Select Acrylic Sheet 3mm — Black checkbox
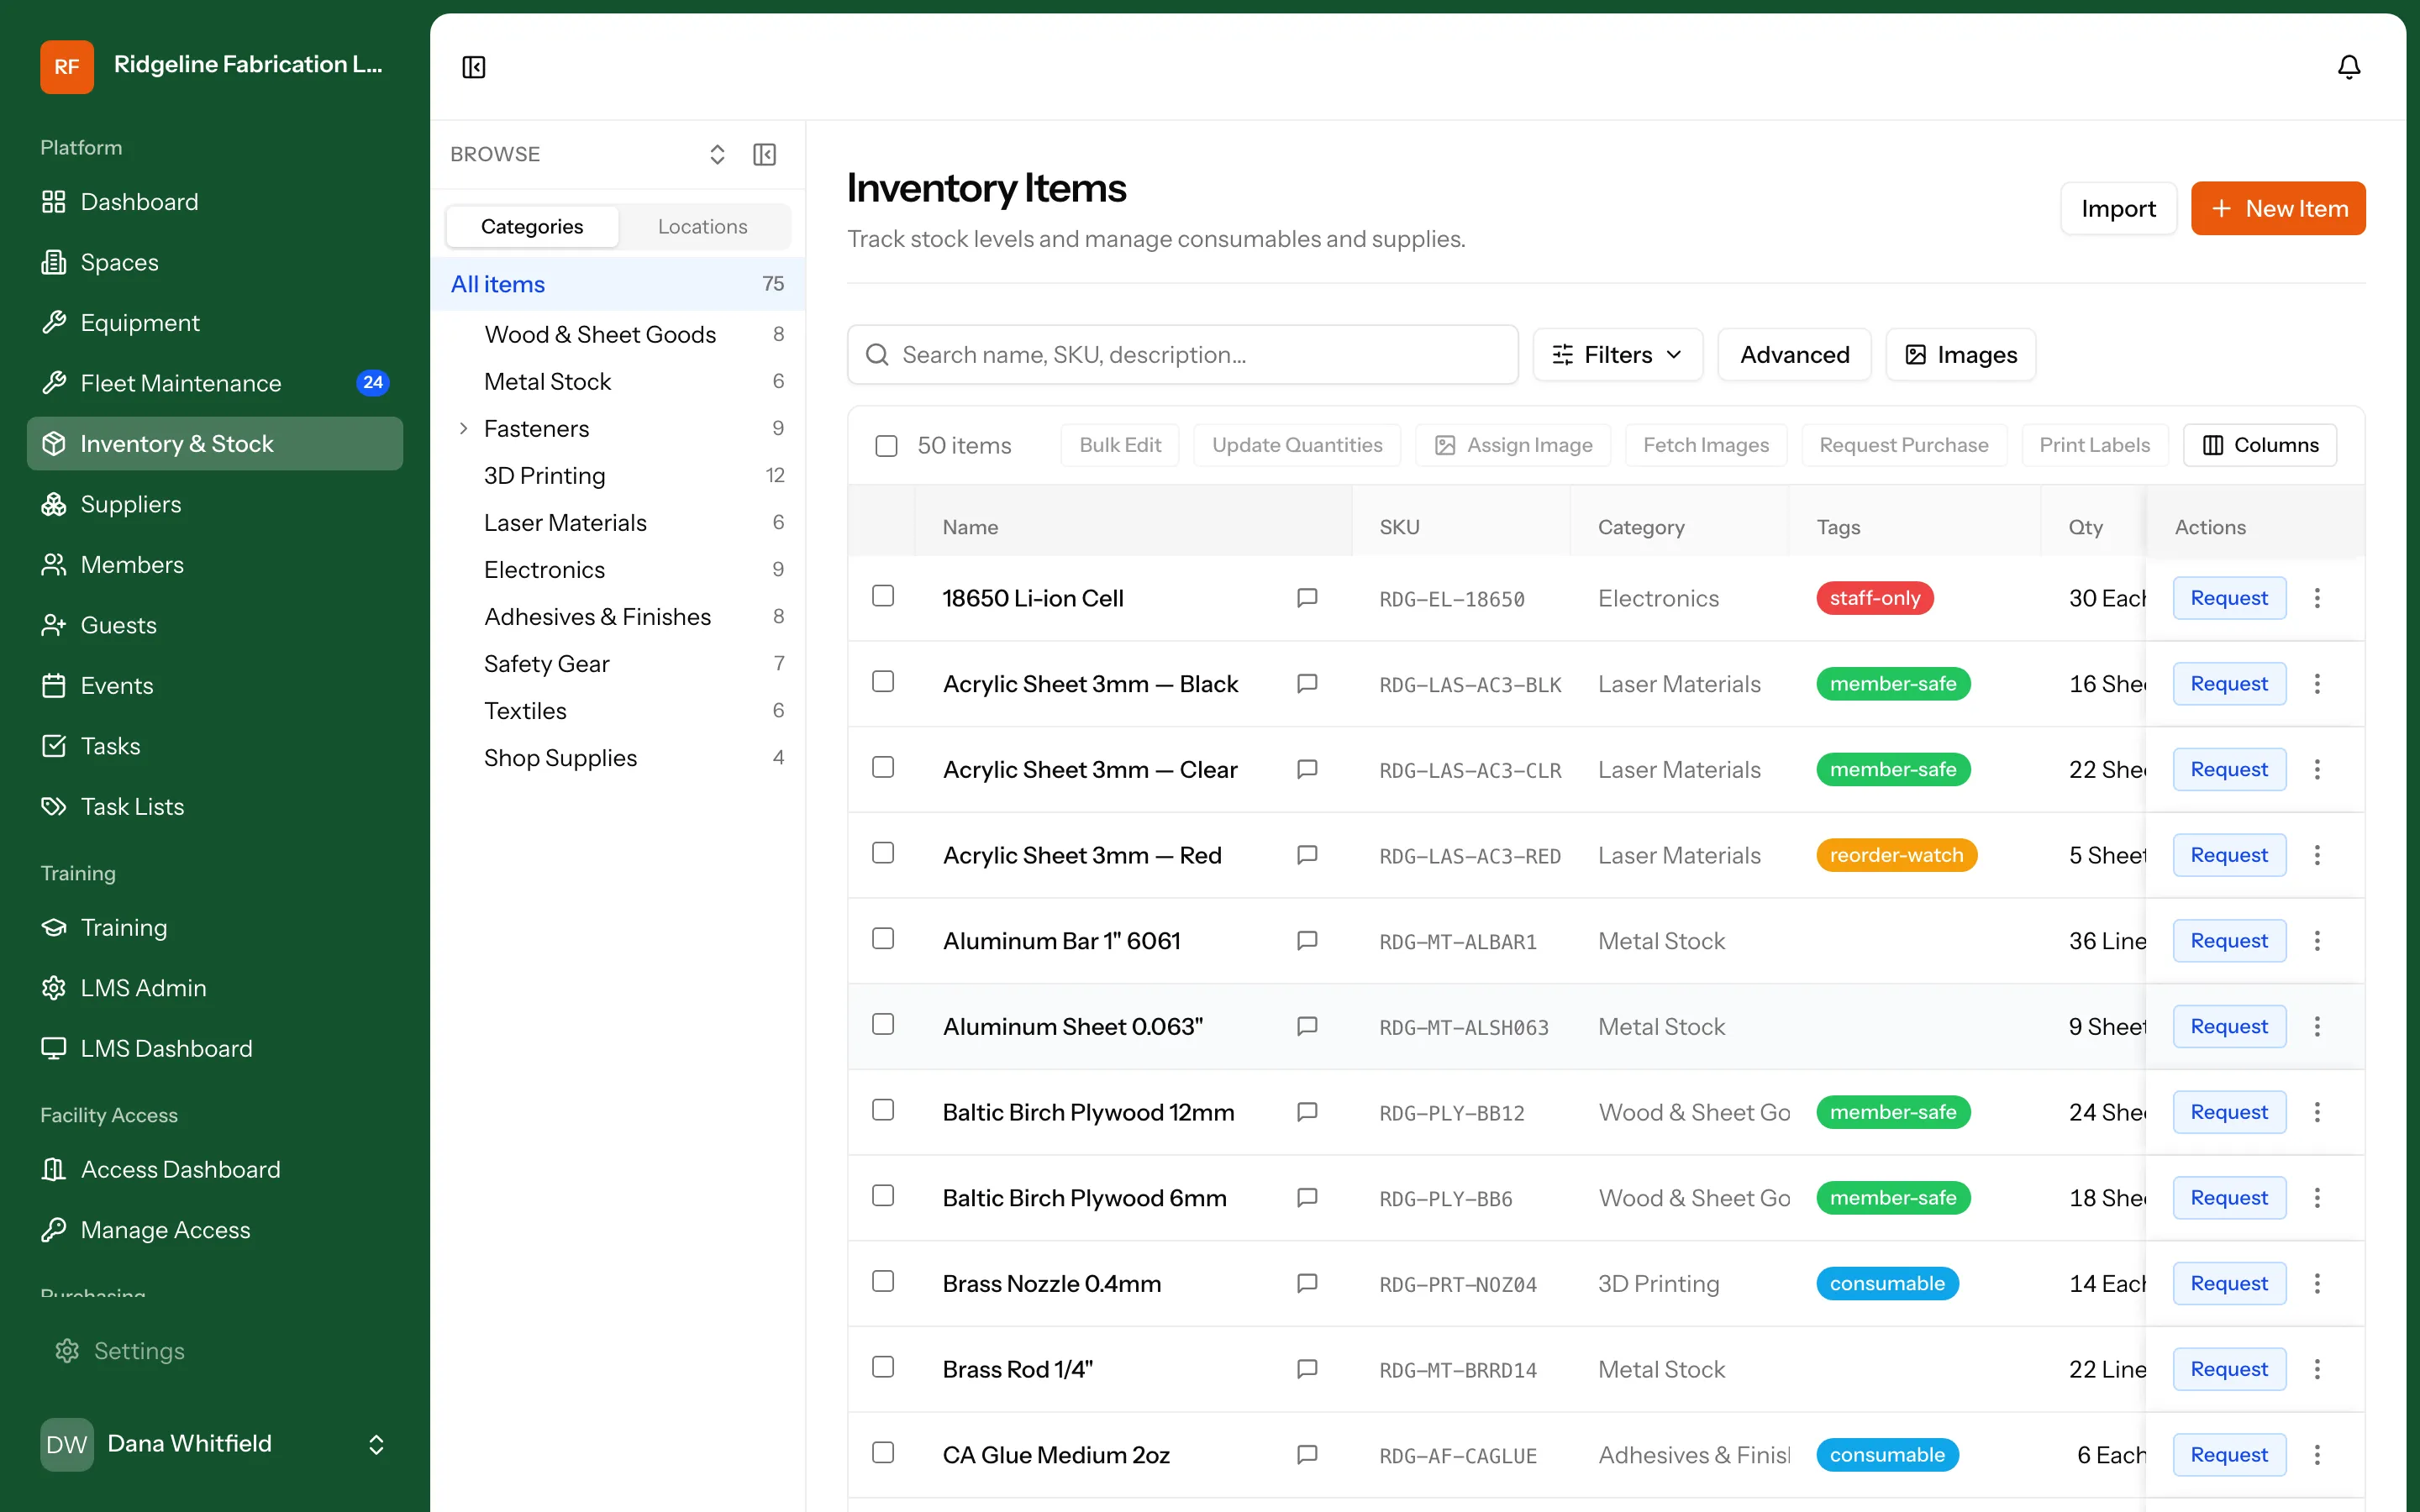 [883, 682]
